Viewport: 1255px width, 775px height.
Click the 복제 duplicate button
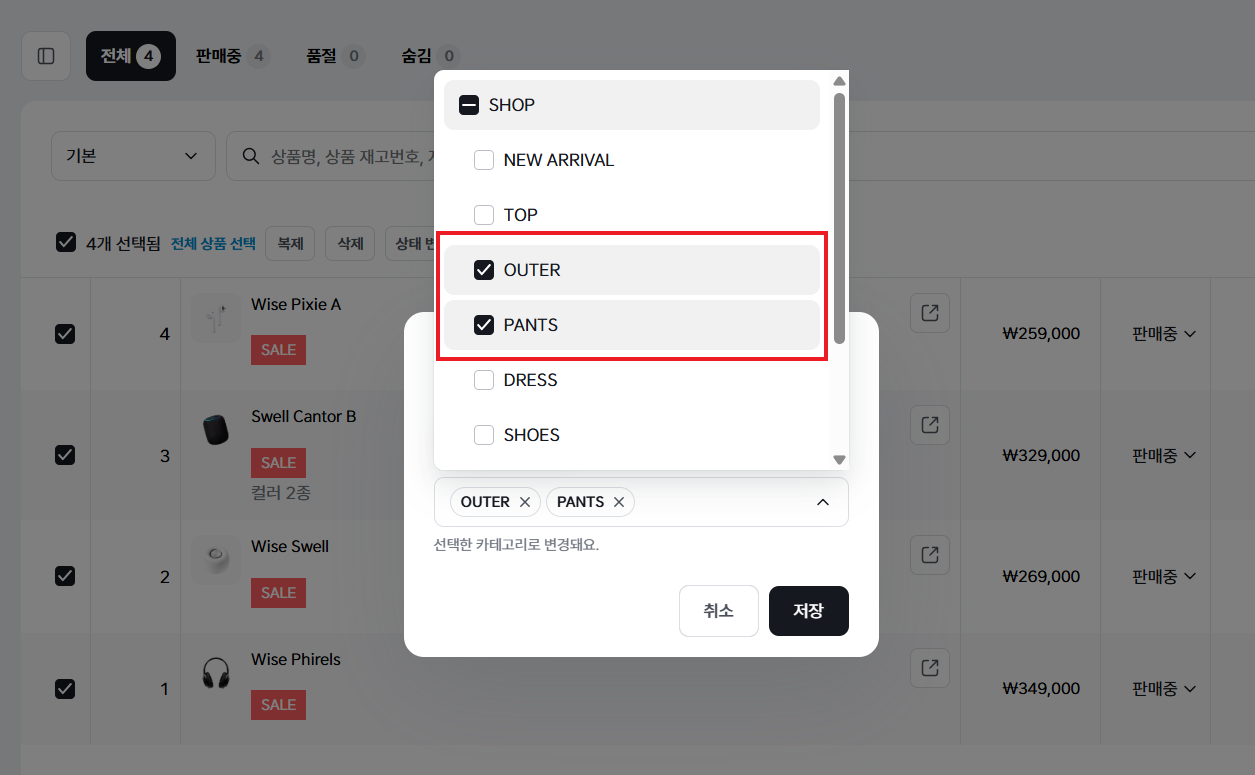[x=290, y=243]
